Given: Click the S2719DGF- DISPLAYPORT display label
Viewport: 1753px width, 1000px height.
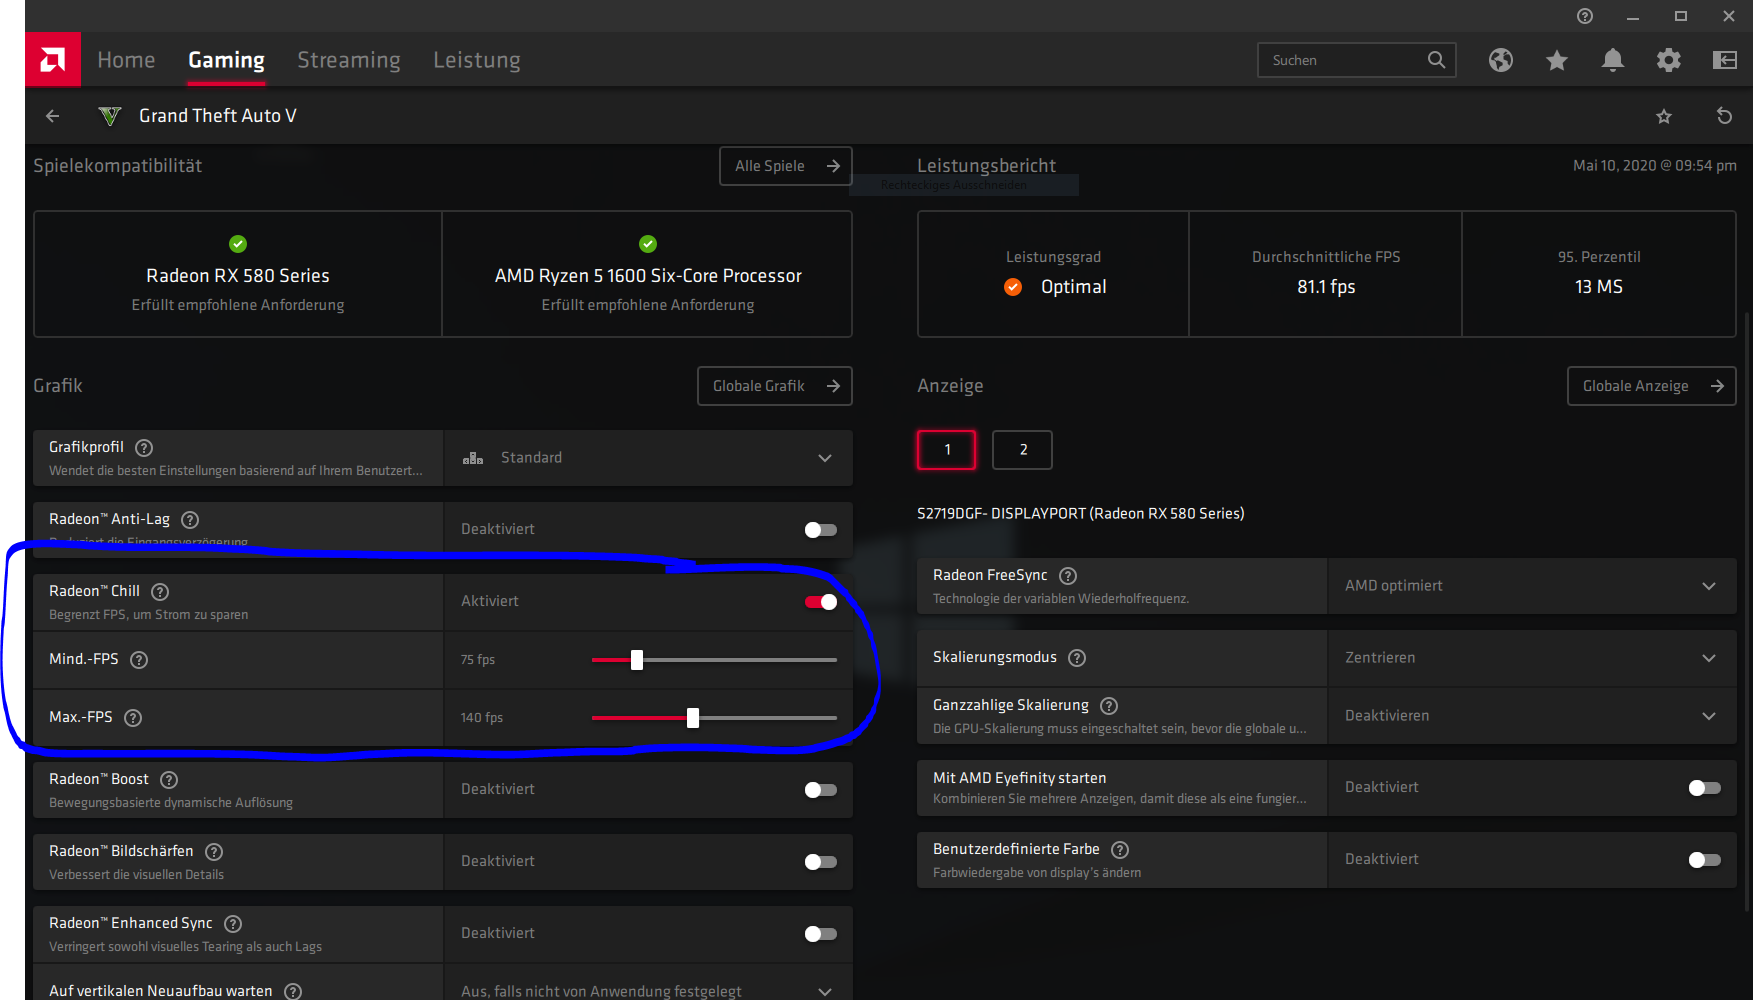Looking at the screenshot, I should click(1081, 514).
